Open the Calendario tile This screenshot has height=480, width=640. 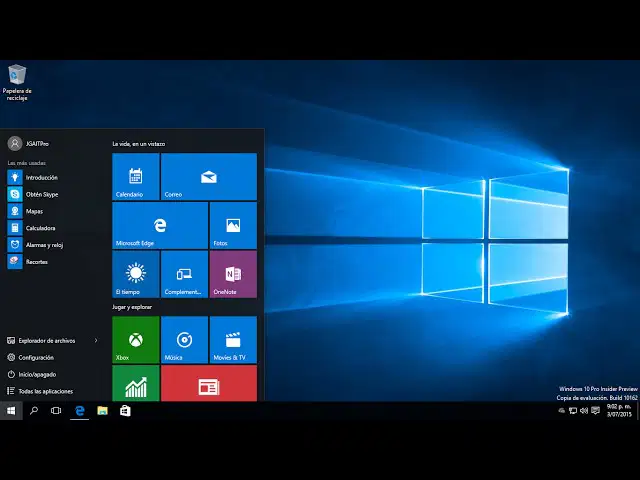[136, 177]
